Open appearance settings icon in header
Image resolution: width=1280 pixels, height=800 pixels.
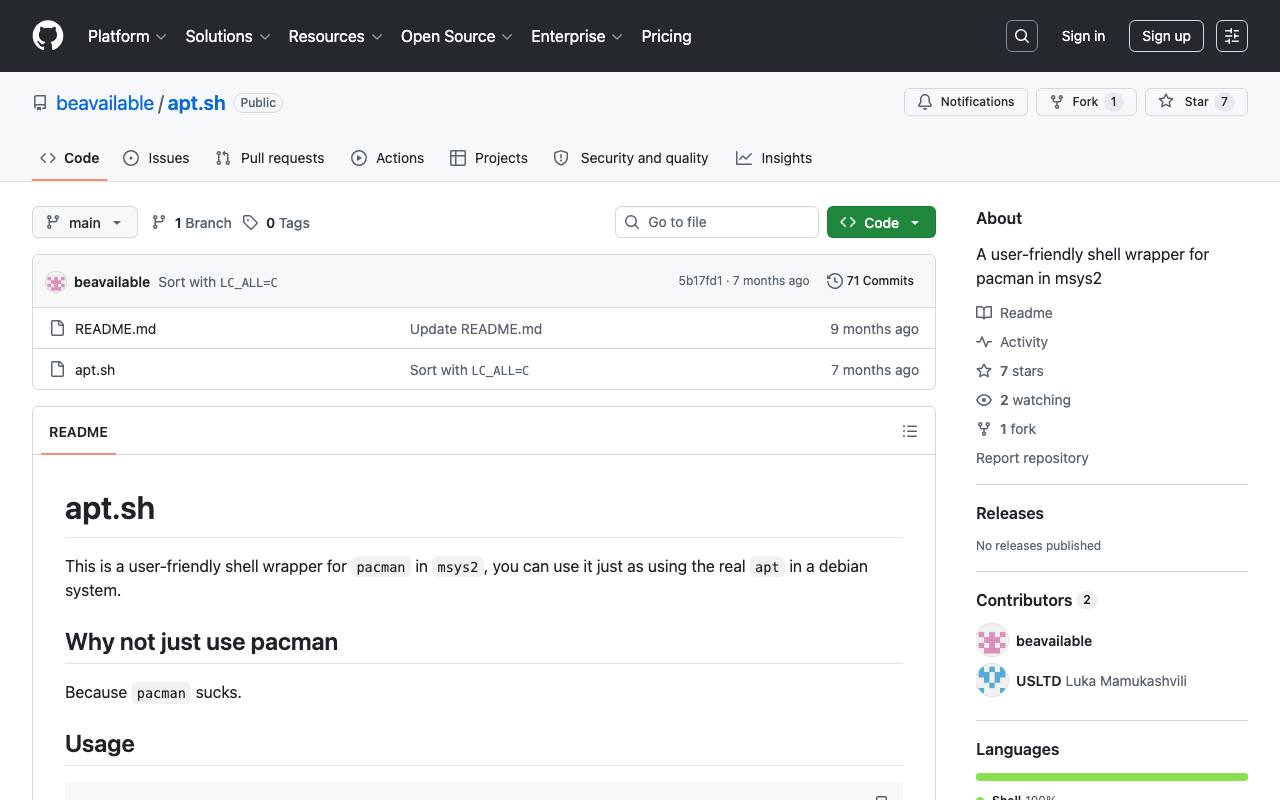1232,36
